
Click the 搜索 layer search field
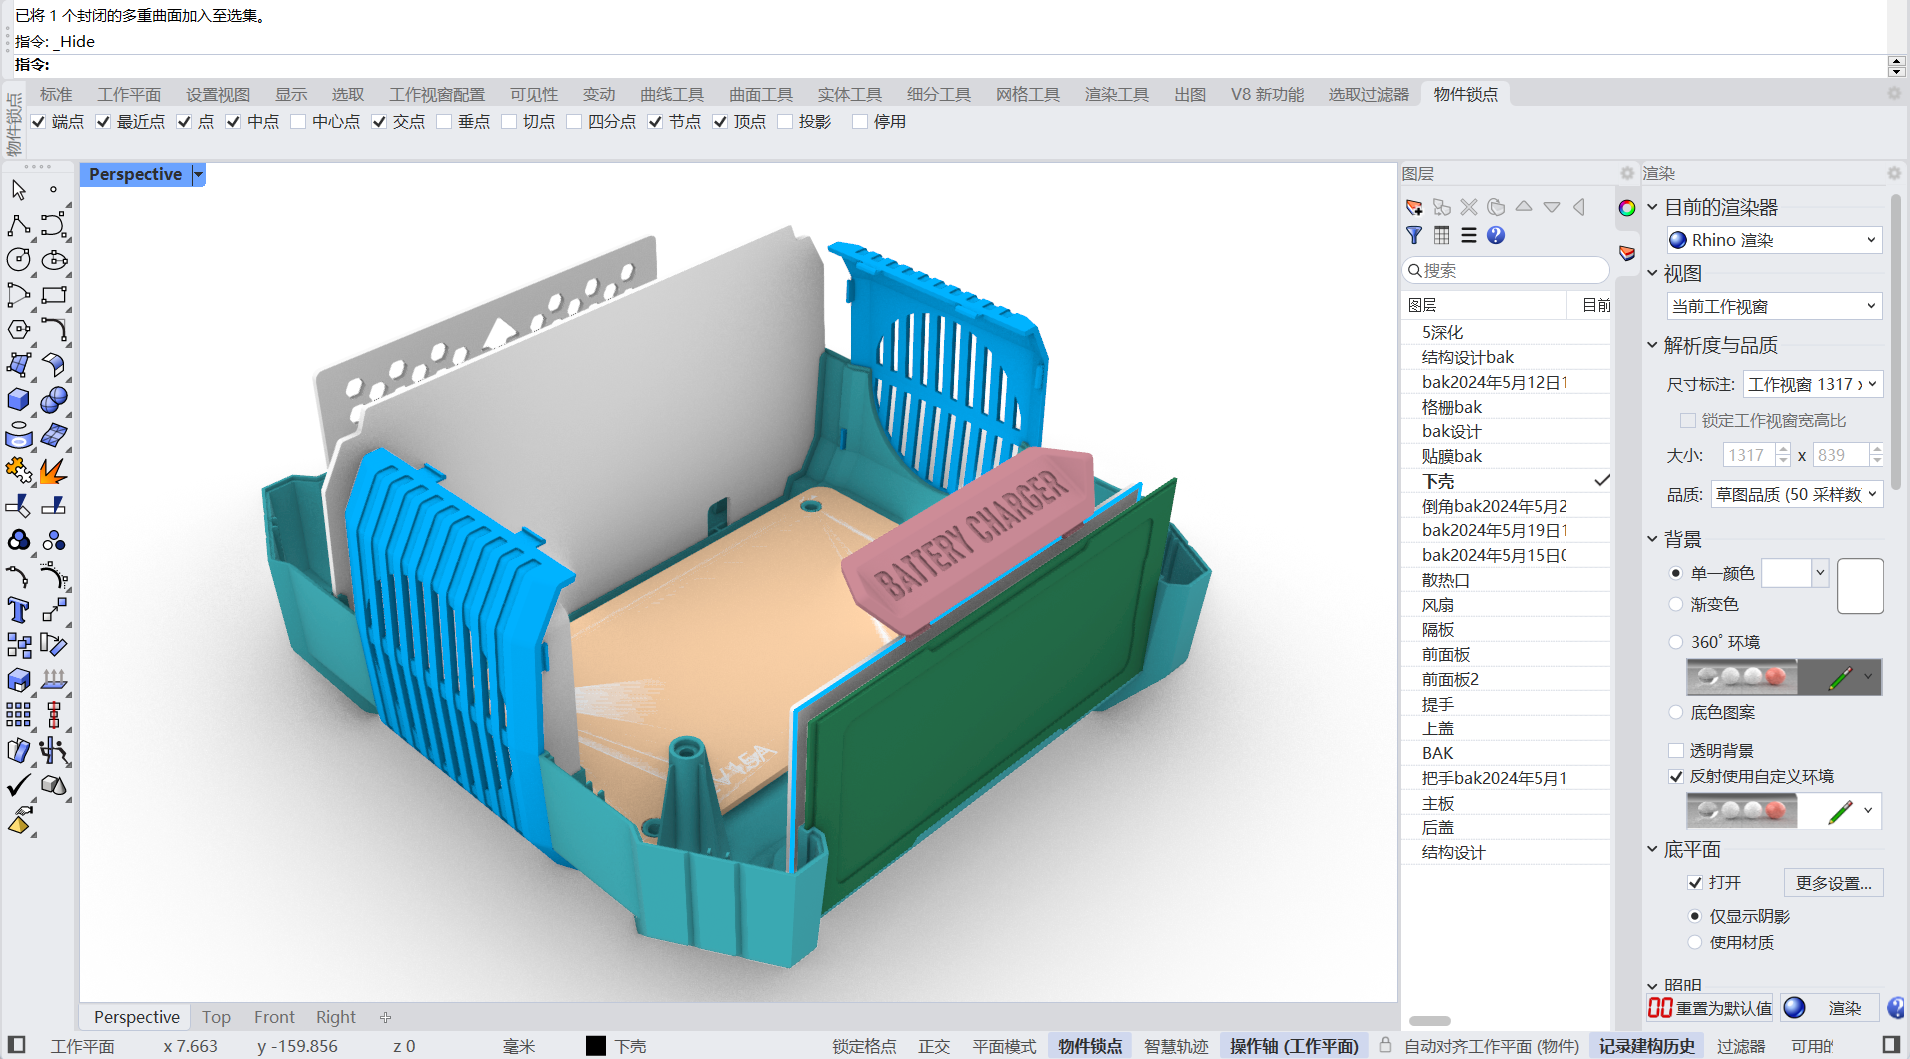point(1506,270)
